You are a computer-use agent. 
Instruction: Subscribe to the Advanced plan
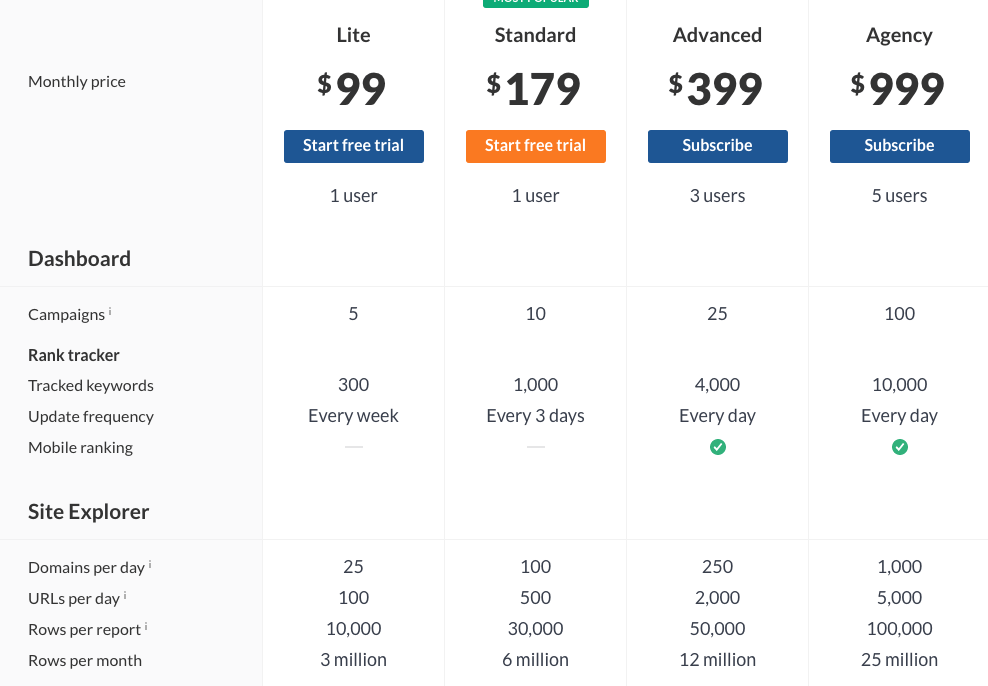pos(718,146)
